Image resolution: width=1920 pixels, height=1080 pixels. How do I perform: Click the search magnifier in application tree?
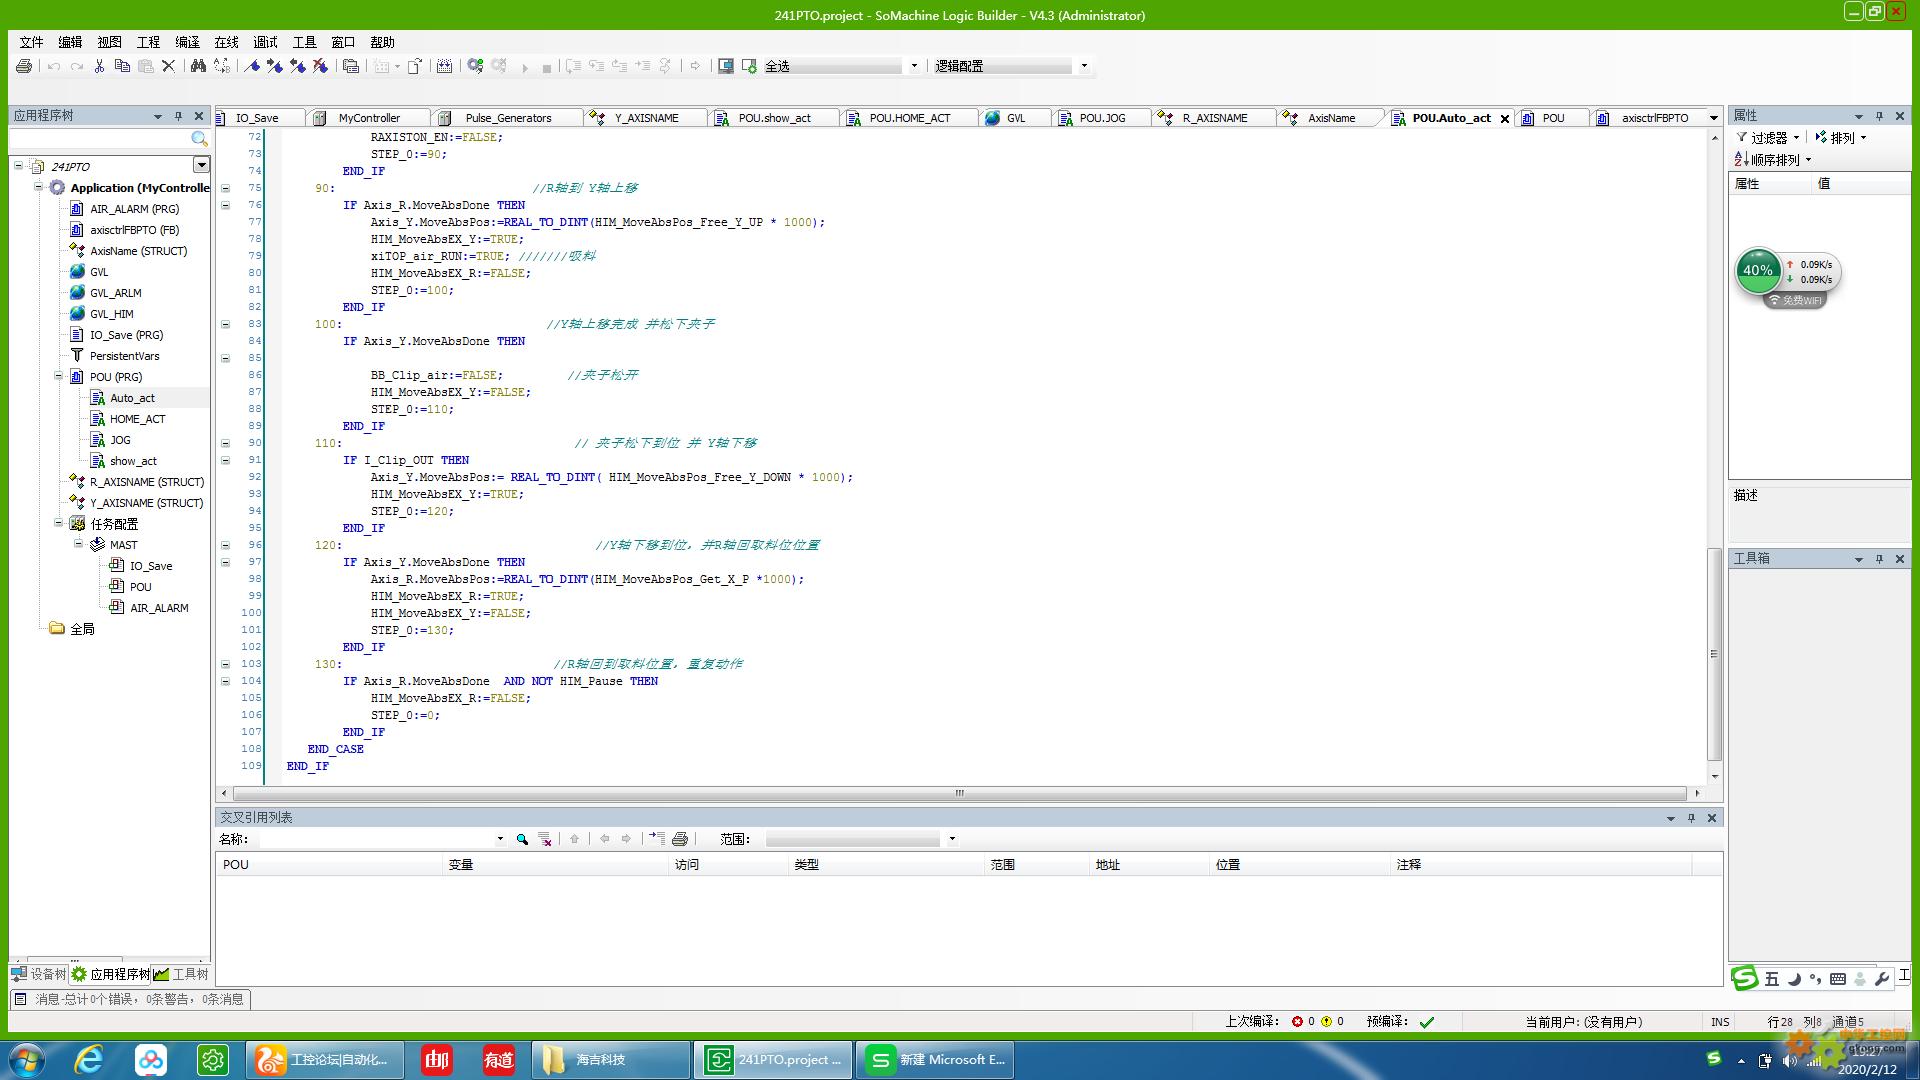199,139
